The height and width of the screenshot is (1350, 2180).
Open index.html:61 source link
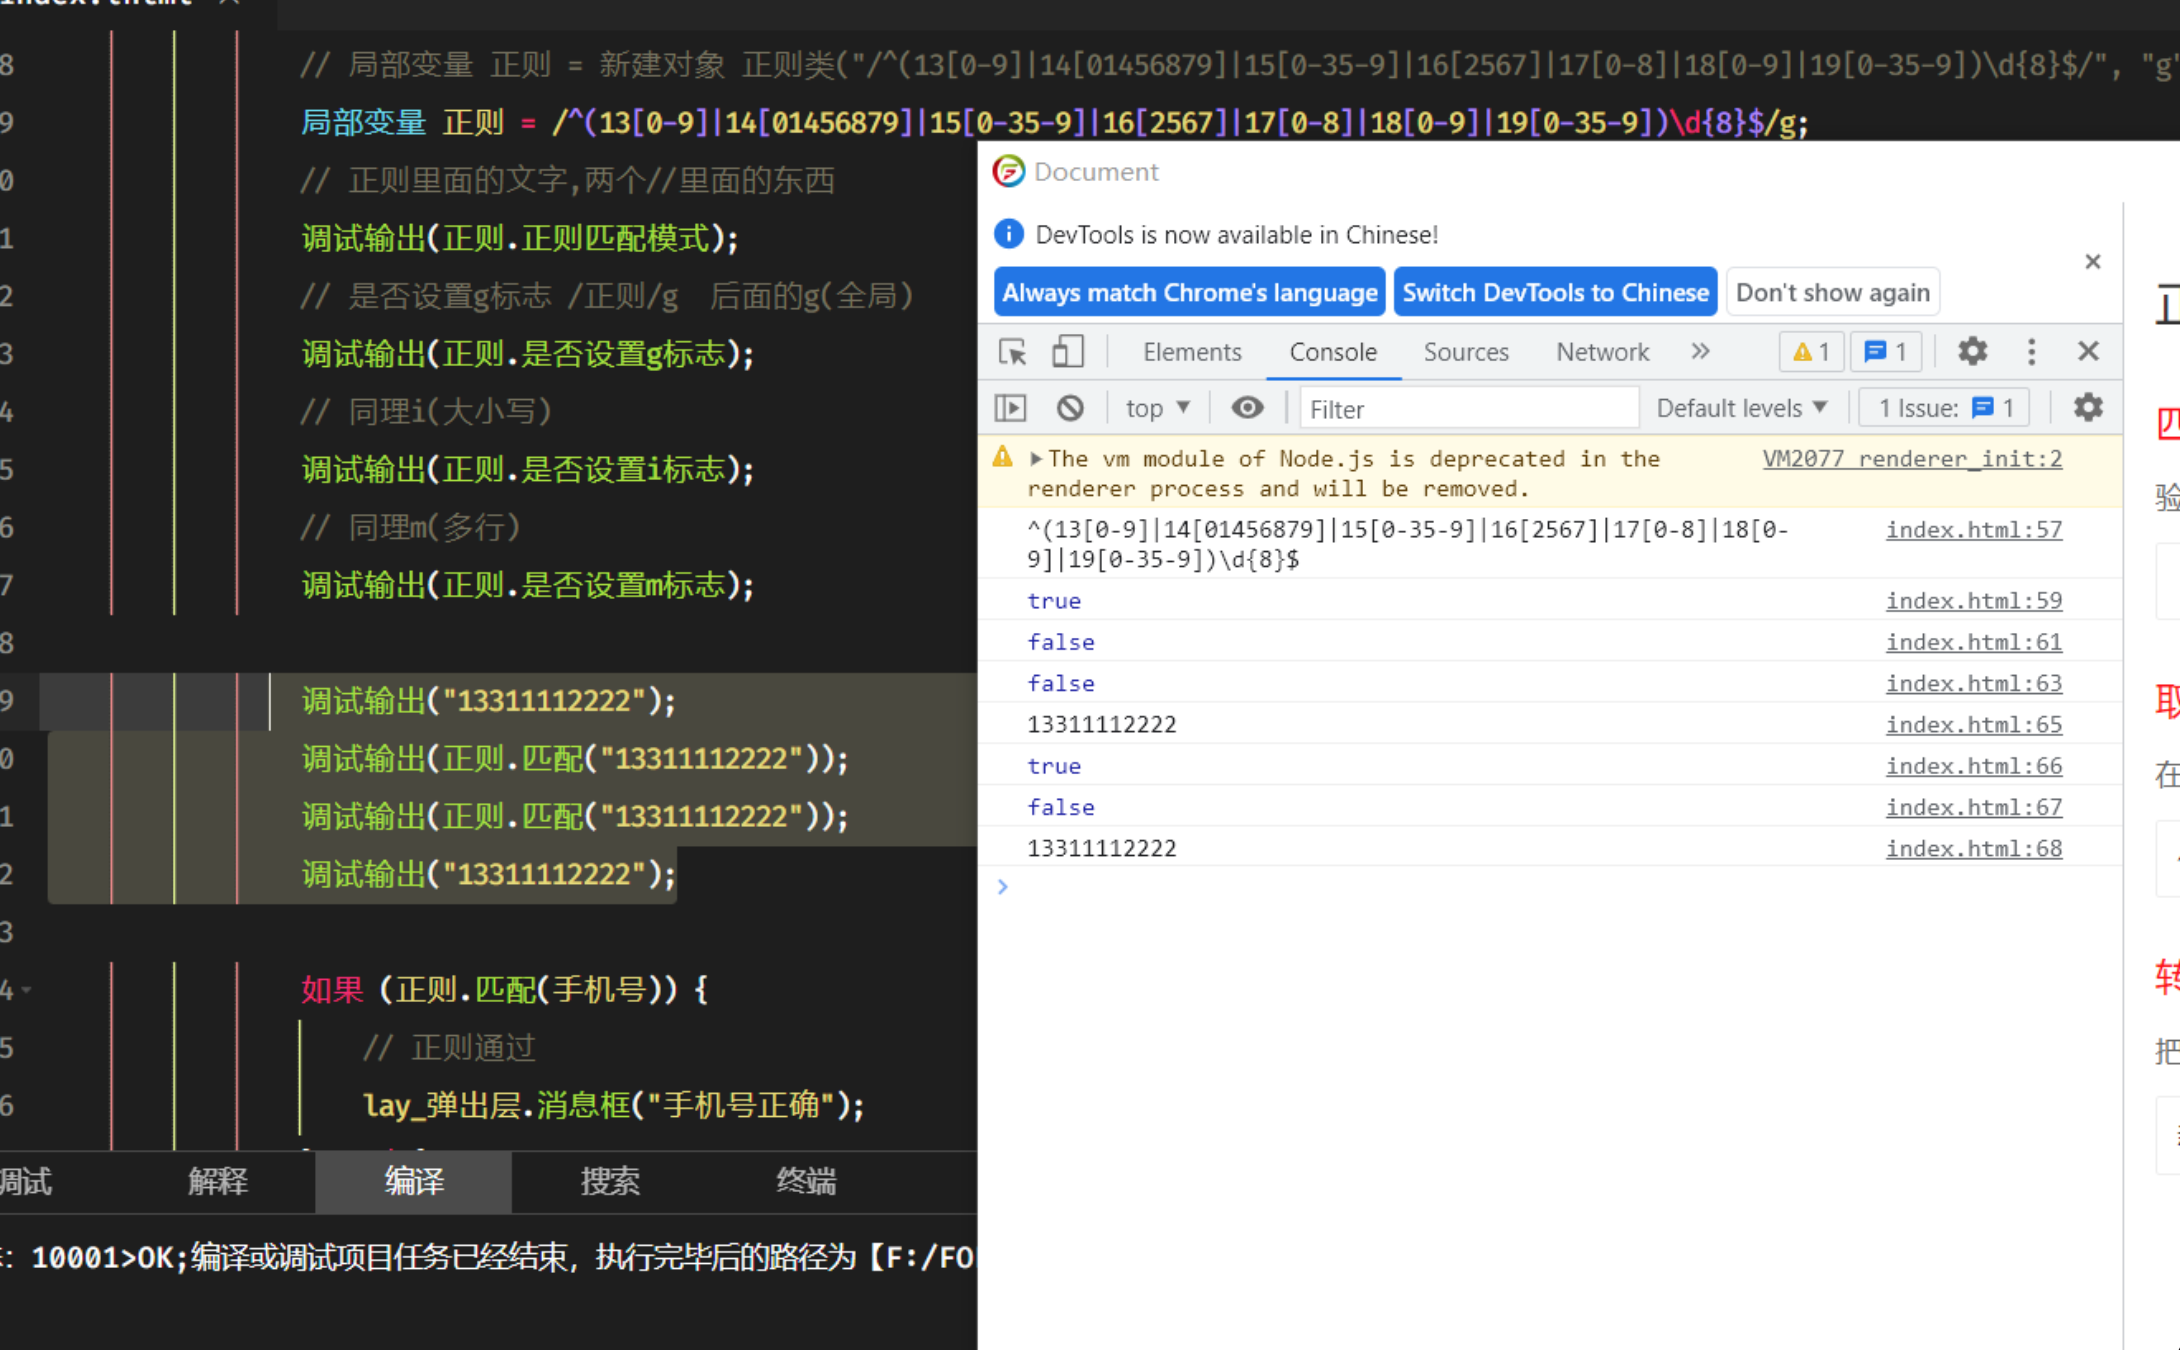1974,642
